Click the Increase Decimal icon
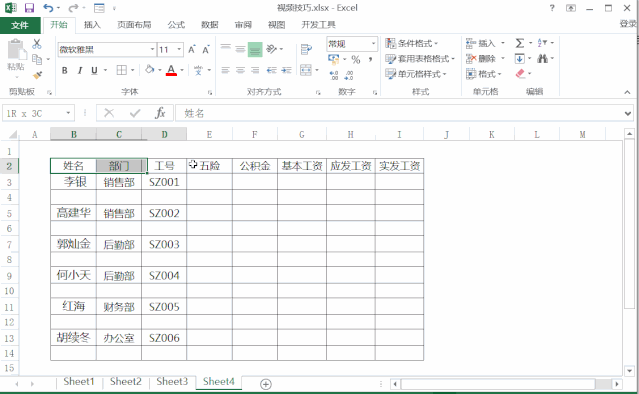The height and width of the screenshot is (394, 639). click(x=334, y=75)
